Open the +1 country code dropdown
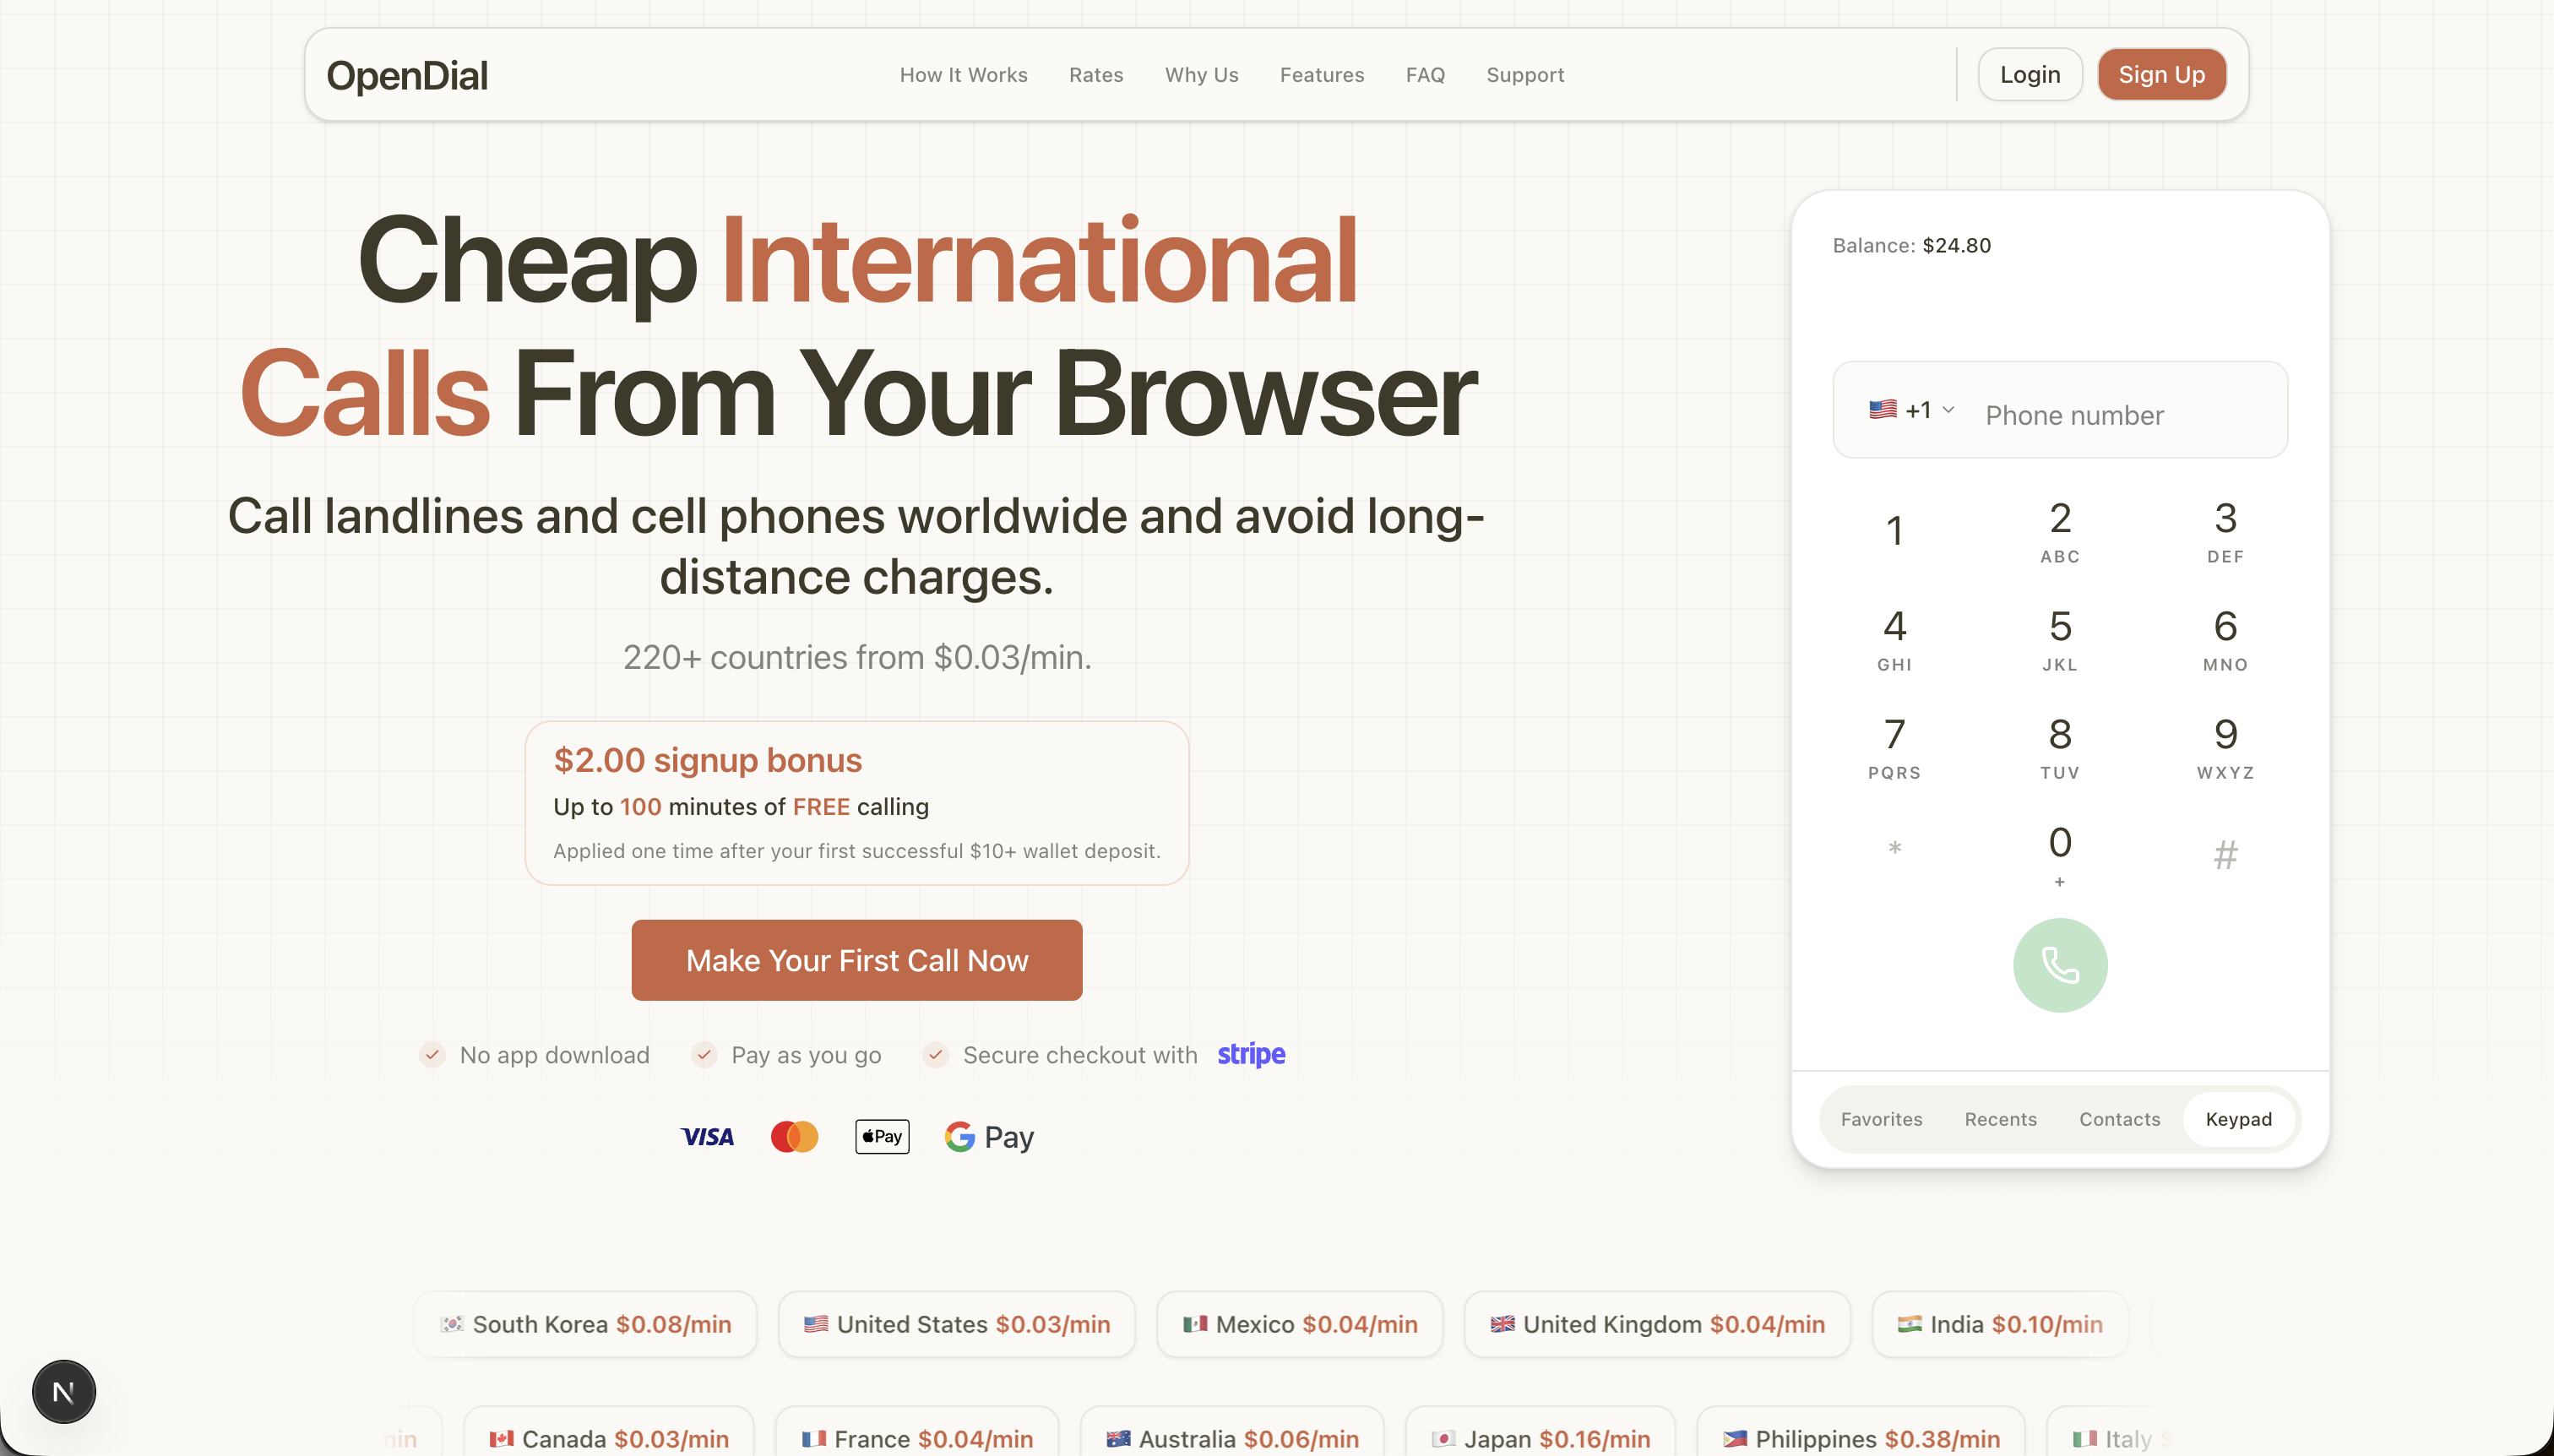2554x1456 pixels. tap(1911, 410)
